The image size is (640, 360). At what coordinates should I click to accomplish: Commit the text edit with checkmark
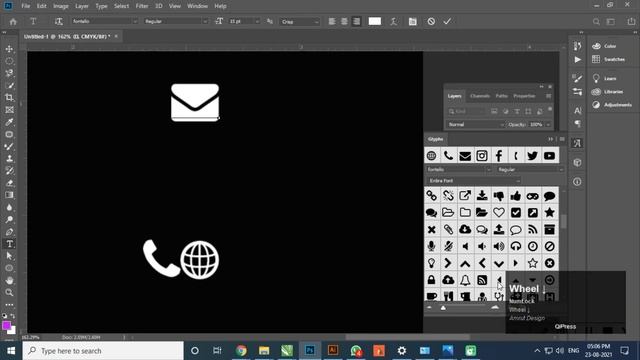point(447,21)
